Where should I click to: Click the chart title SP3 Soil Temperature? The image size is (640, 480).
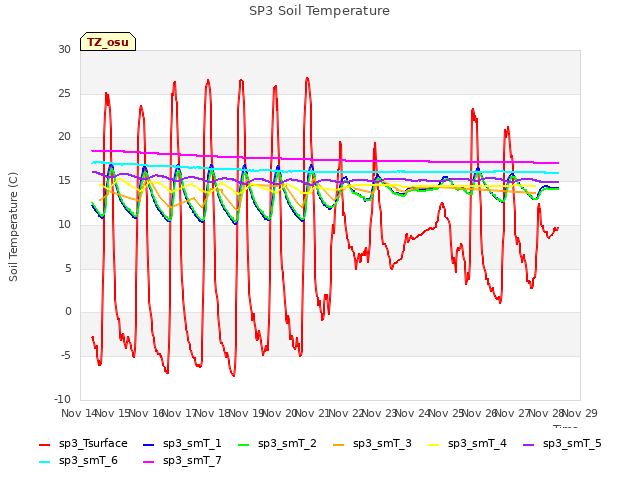[319, 11]
